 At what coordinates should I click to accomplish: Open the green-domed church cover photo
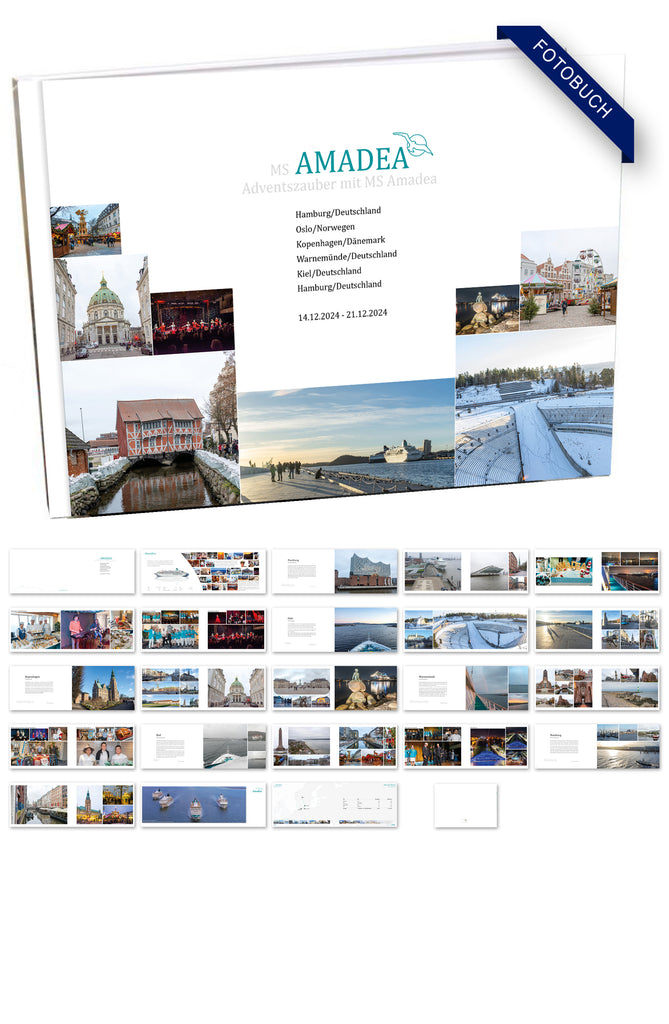(106, 306)
